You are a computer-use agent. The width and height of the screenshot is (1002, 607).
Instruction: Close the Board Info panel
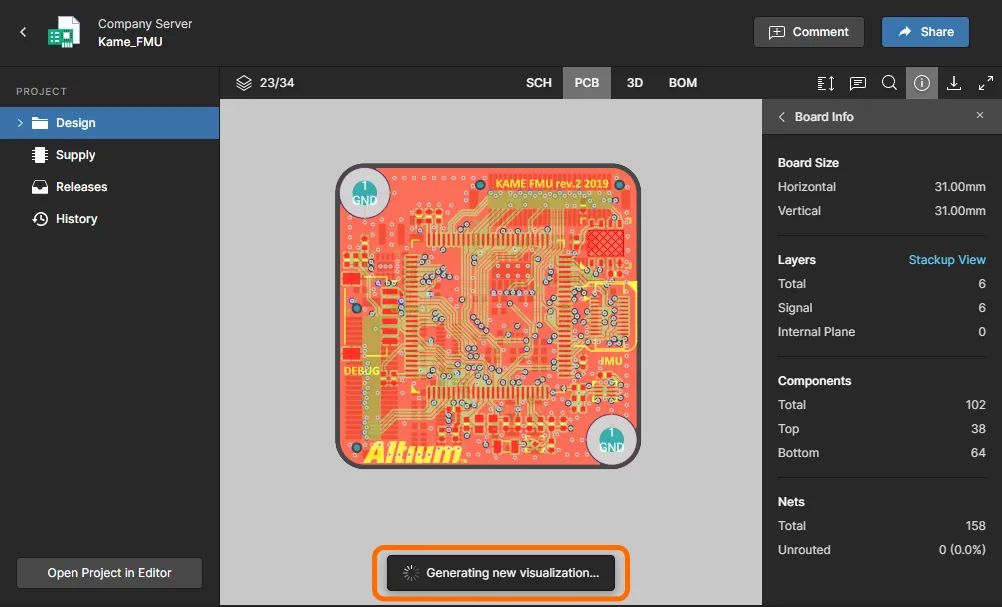pyautogui.click(x=980, y=115)
